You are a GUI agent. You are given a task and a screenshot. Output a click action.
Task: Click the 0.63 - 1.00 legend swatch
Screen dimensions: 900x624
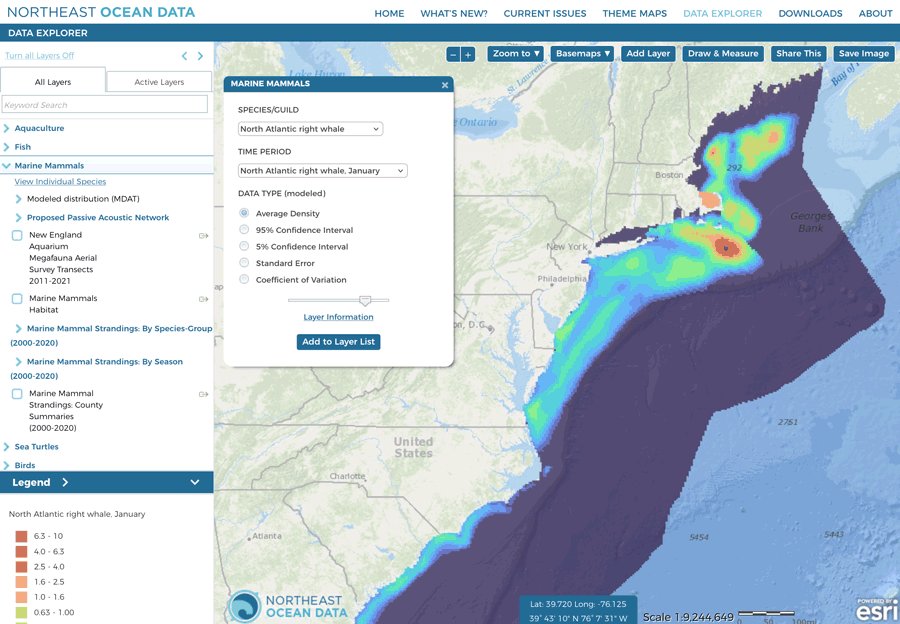click(21, 613)
